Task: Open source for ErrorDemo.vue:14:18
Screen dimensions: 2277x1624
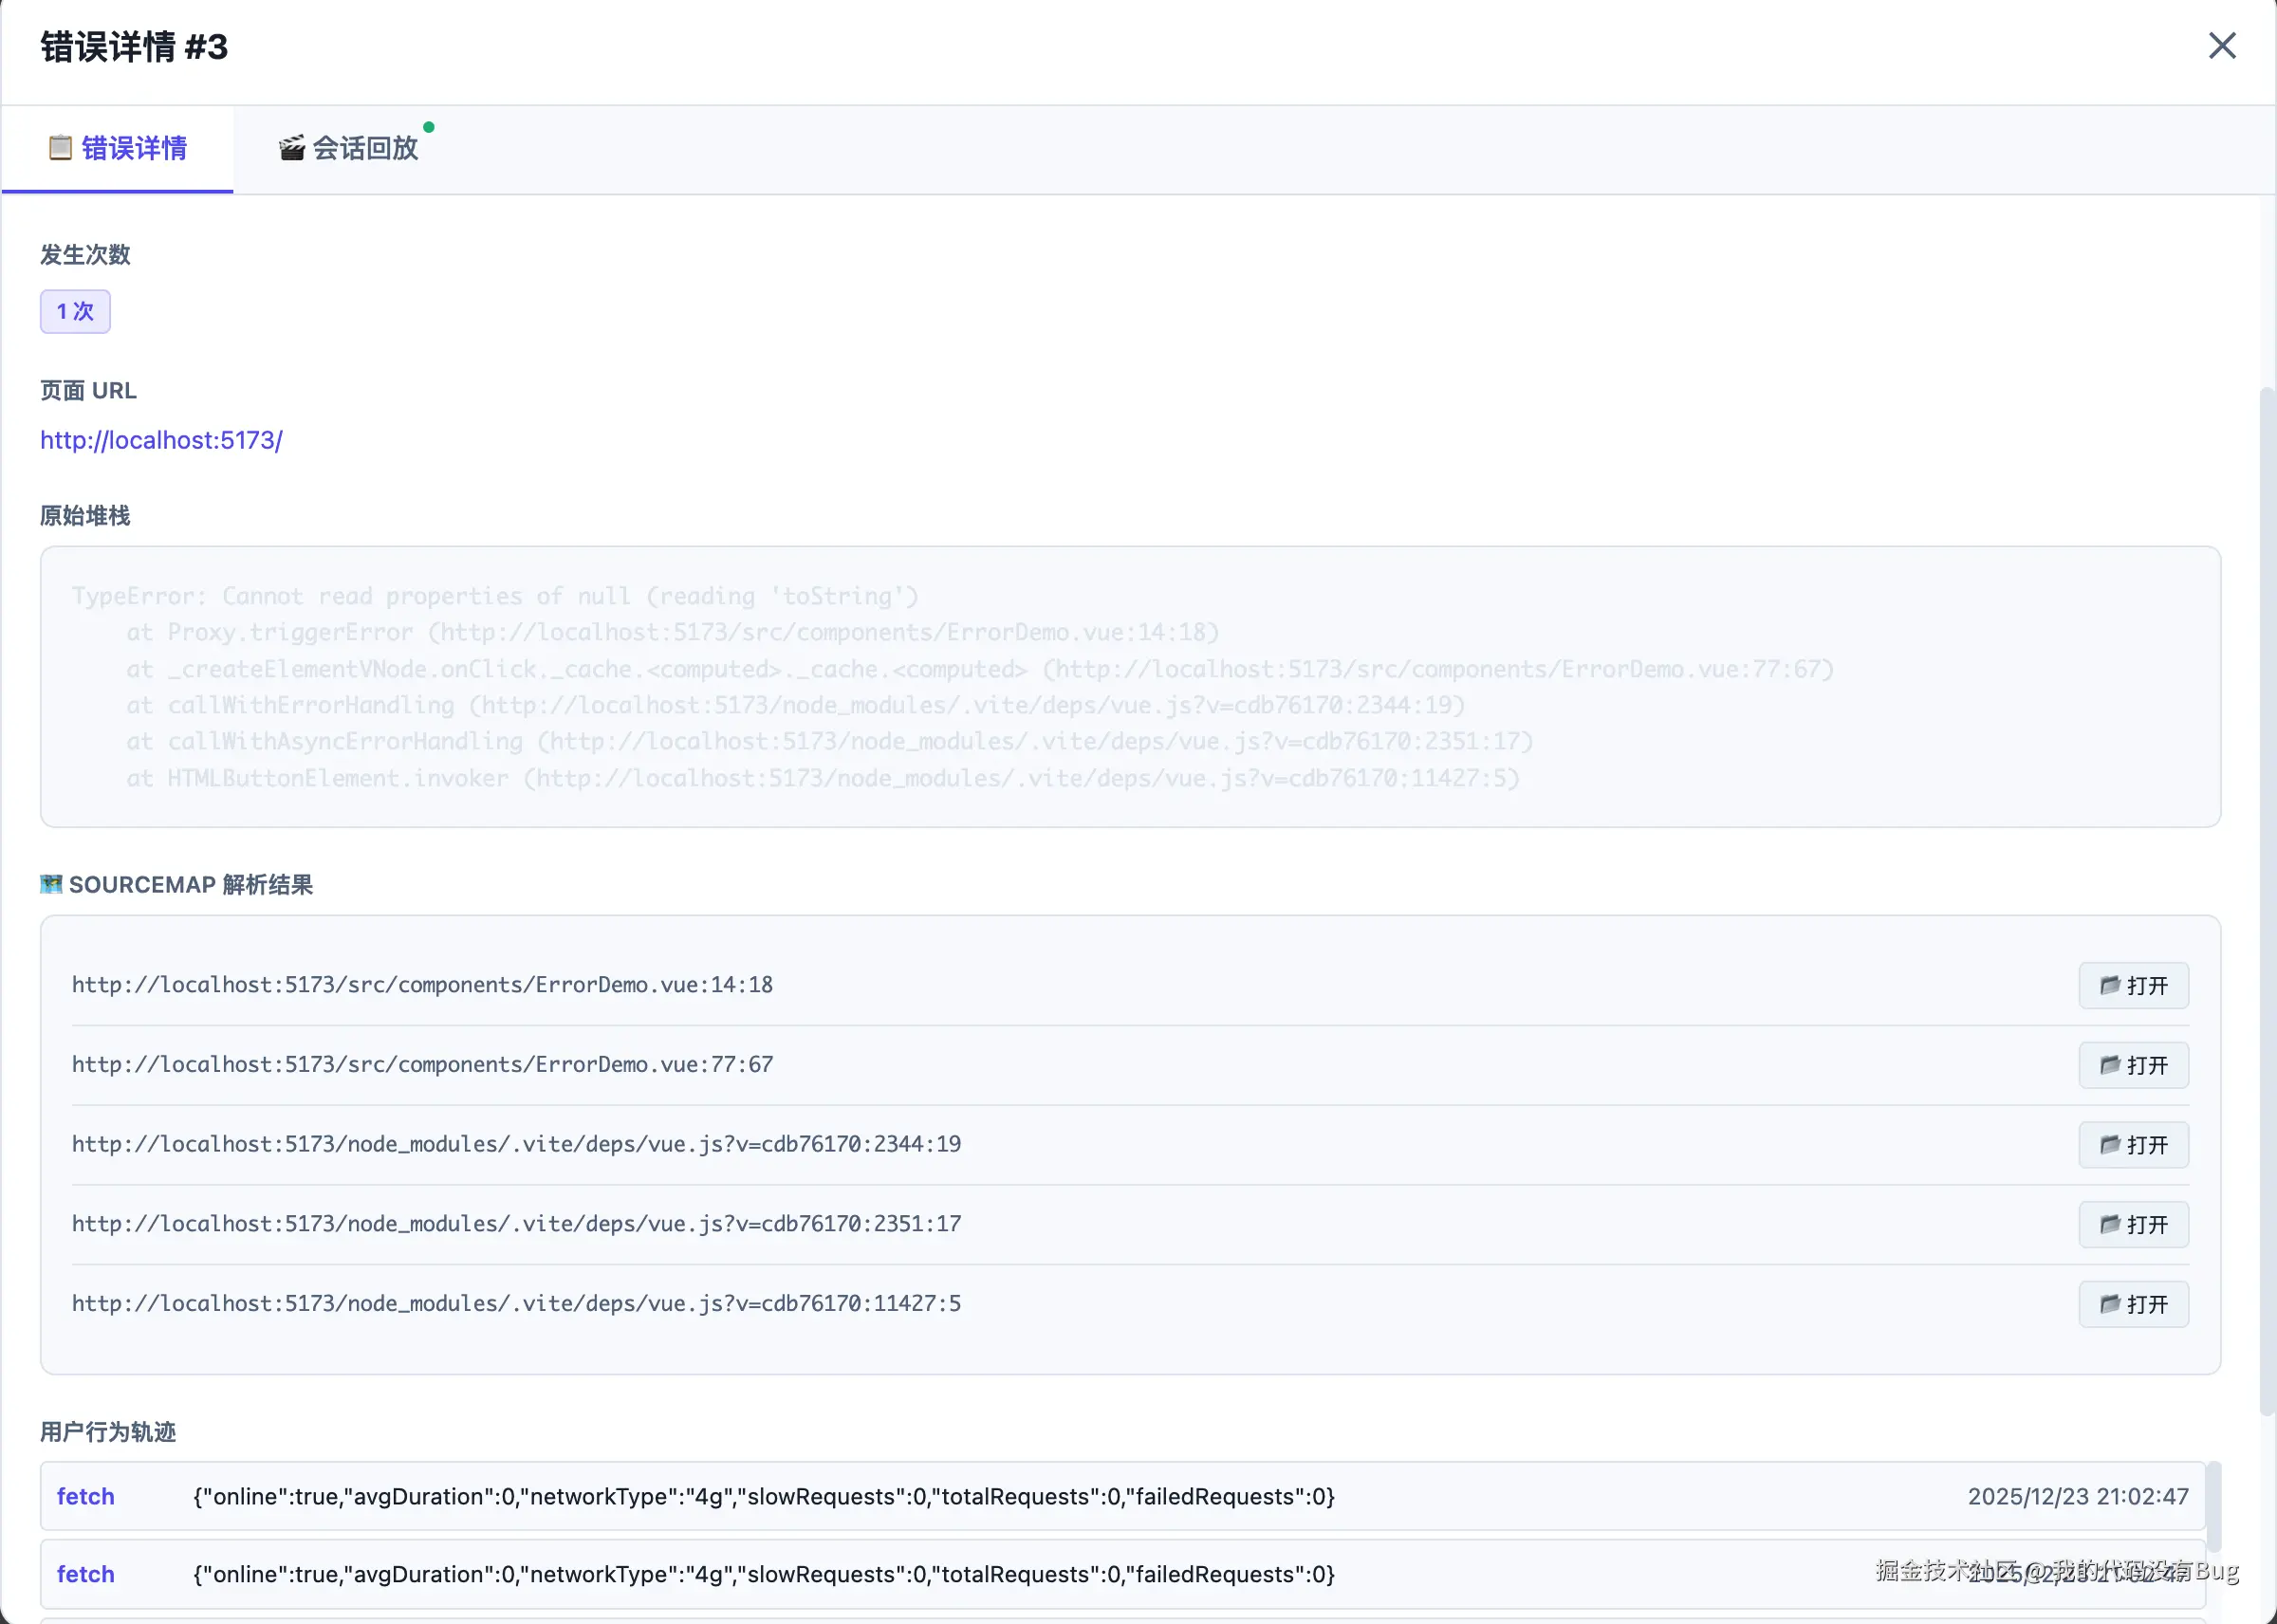Action: (2132, 986)
